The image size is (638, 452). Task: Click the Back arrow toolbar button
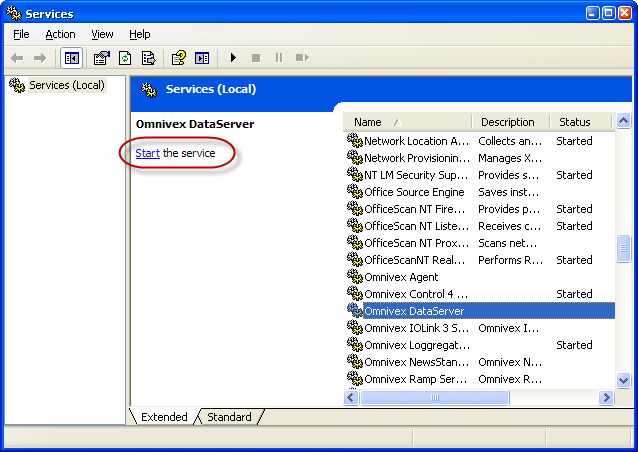[x=17, y=58]
